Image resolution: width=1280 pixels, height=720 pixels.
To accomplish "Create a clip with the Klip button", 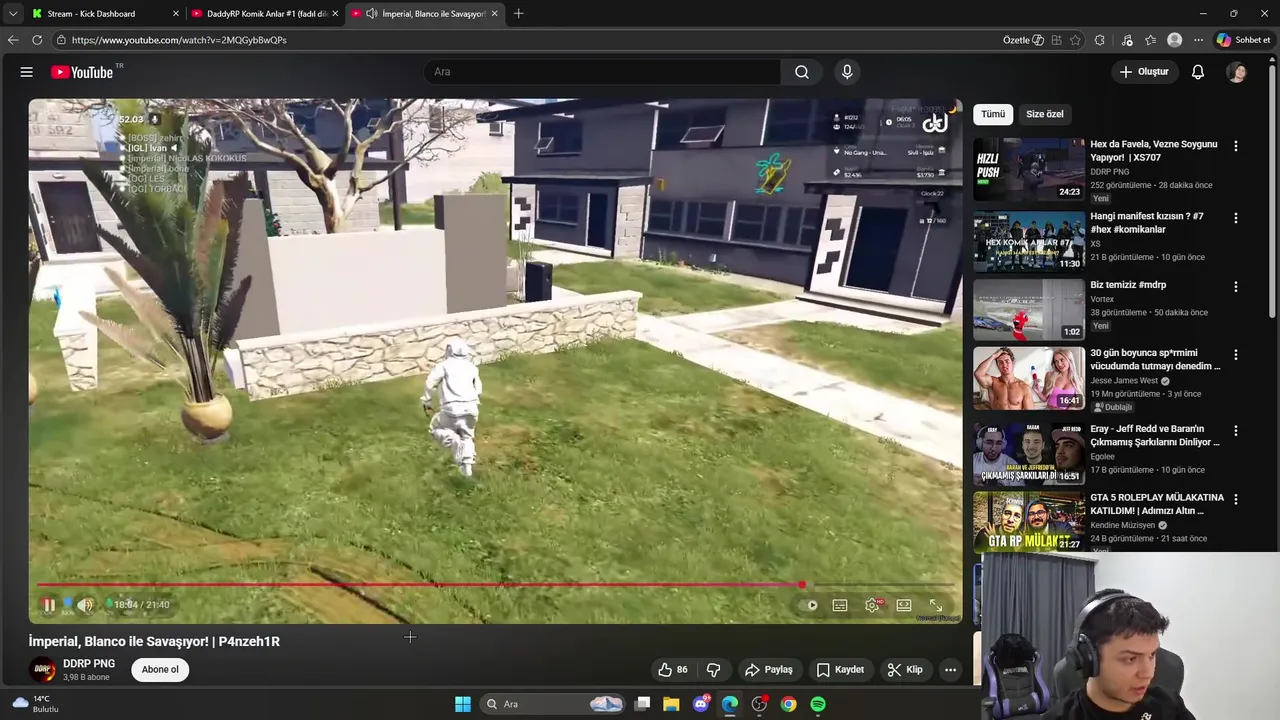I will 905,670.
